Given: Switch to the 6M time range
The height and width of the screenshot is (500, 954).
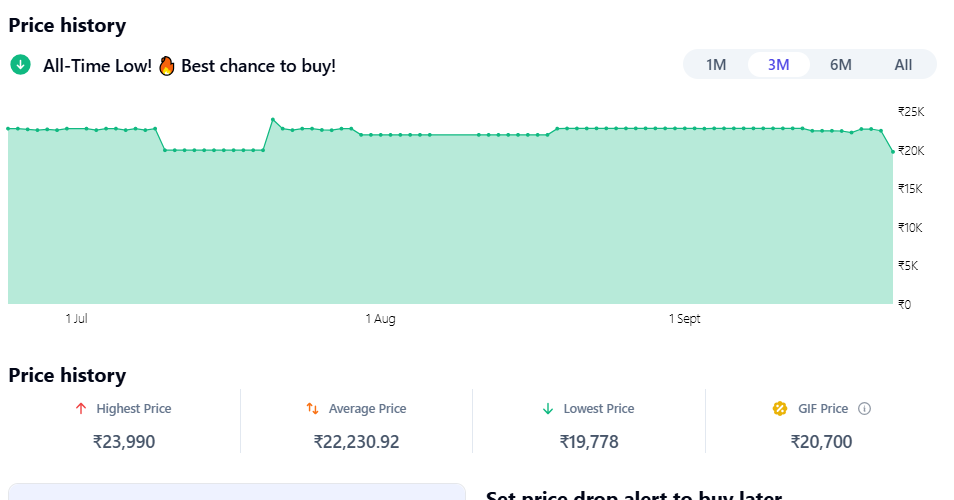Looking at the screenshot, I should coord(840,65).
